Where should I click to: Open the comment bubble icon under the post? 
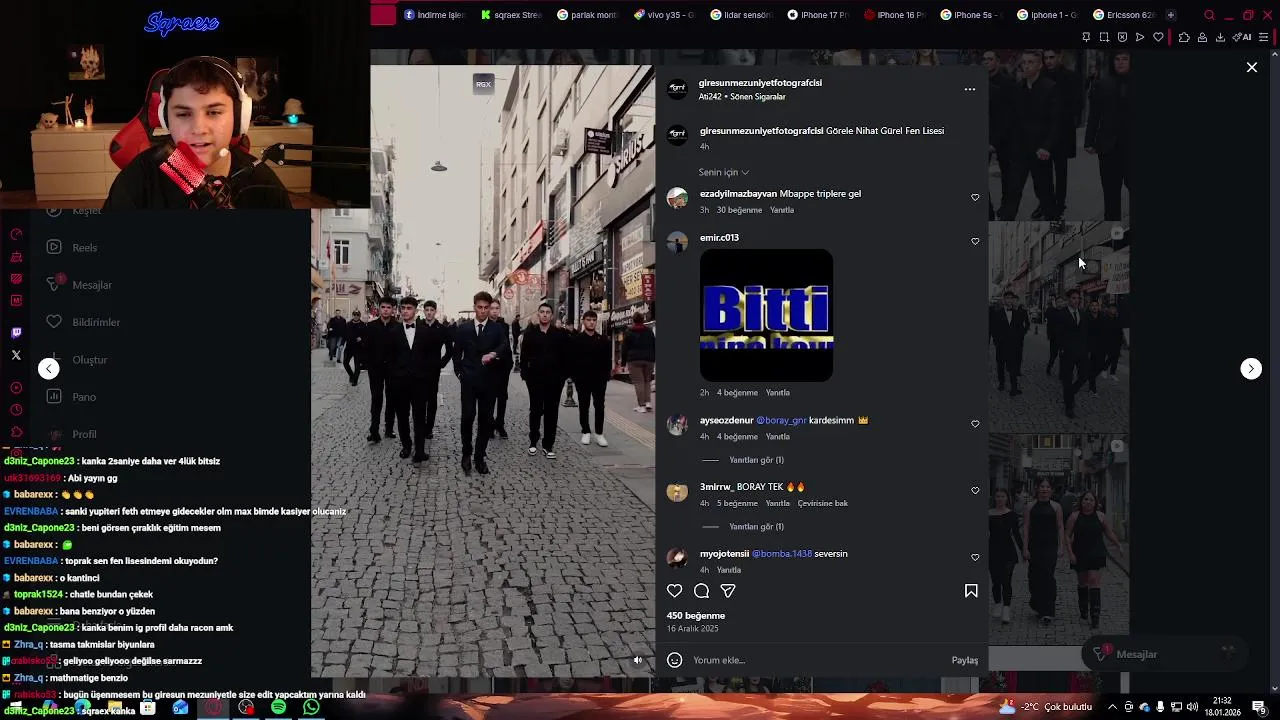pyautogui.click(x=702, y=591)
